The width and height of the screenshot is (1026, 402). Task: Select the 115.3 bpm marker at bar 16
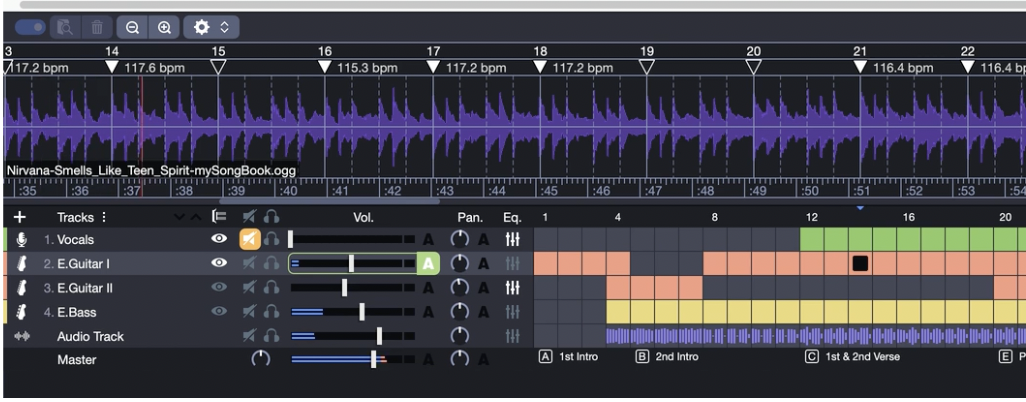pyautogui.click(x=325, y=67)
